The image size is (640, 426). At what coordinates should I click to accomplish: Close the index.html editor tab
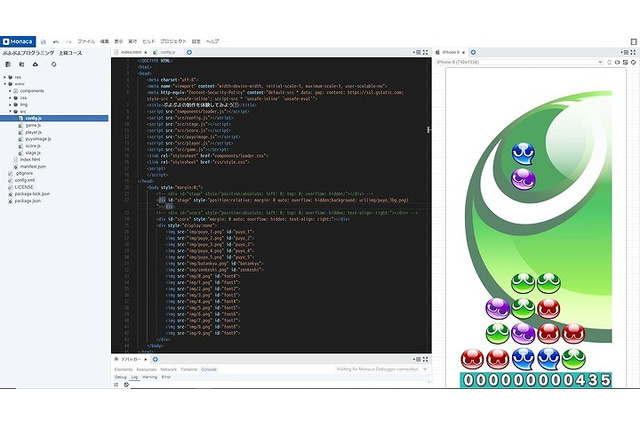tap(145, 53)
